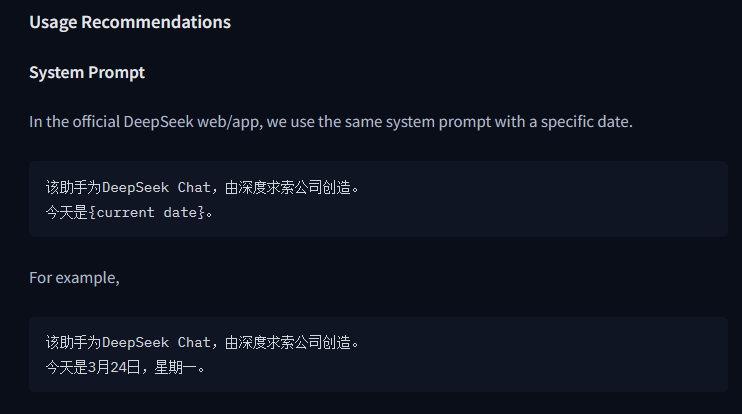Screen dimensions: 742x414
Task: Click the "System Prompt" subheading
Action: 87,72
